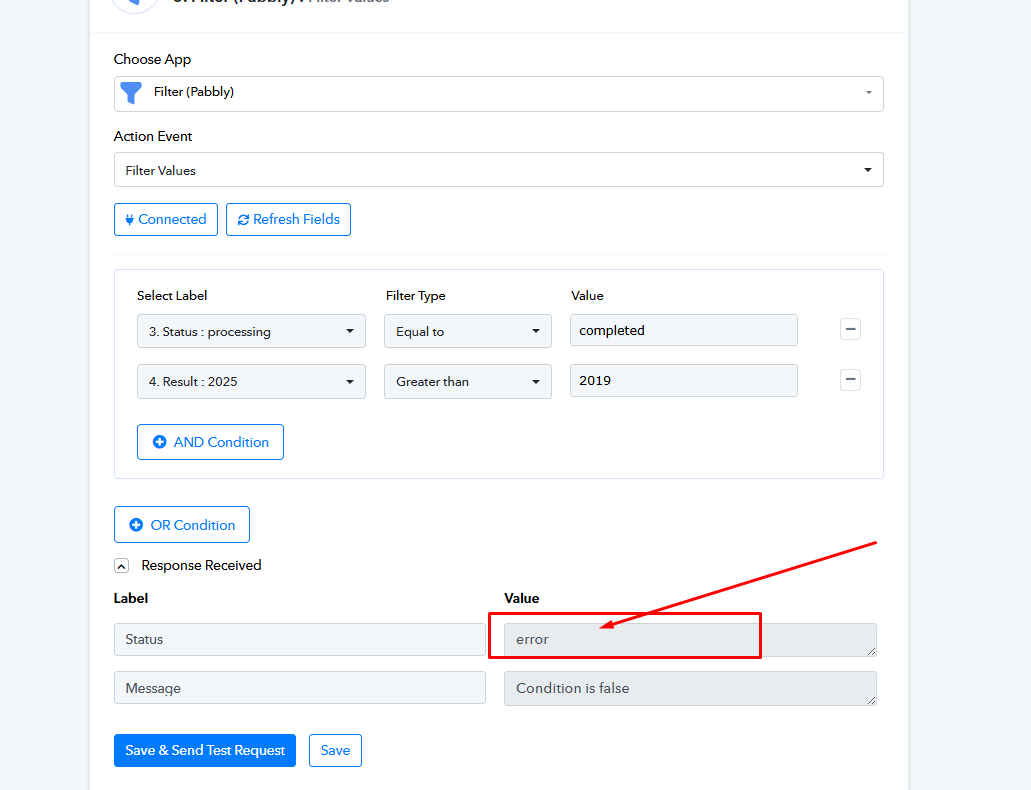1031x790 pixels.
Task: Click the 'Select Label' column header text
Action: pos(172,296)
